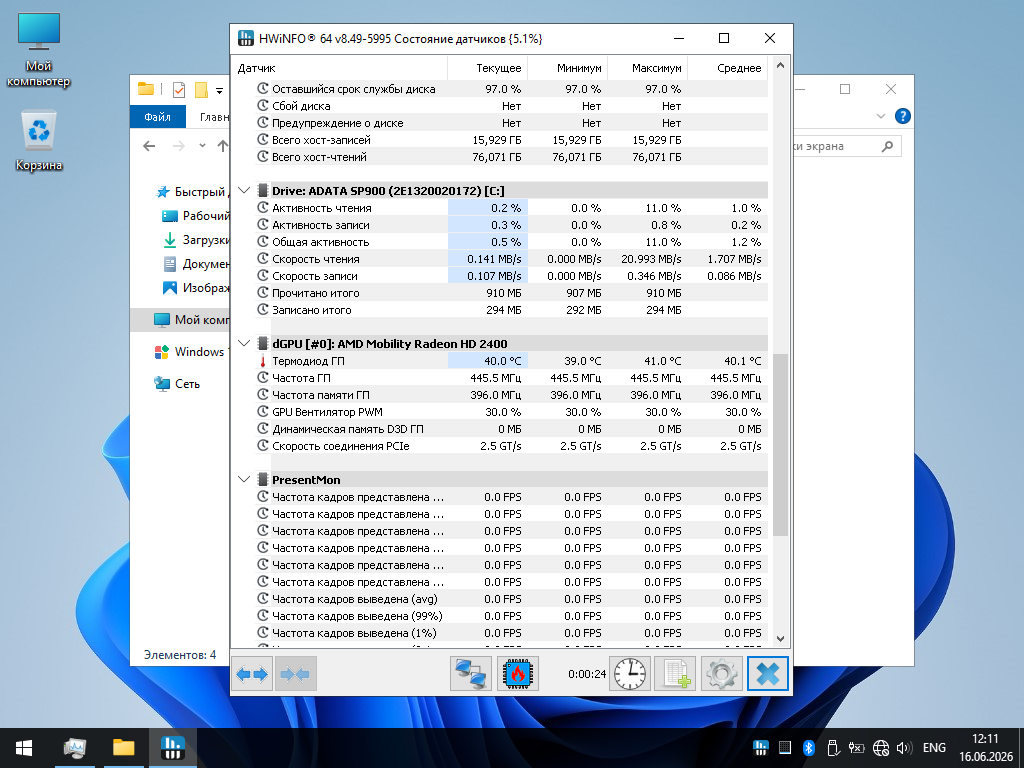Screen dimensions: 1024x768
Task: Click the volume speaker tray icon
Action: (x=904, y=748)
